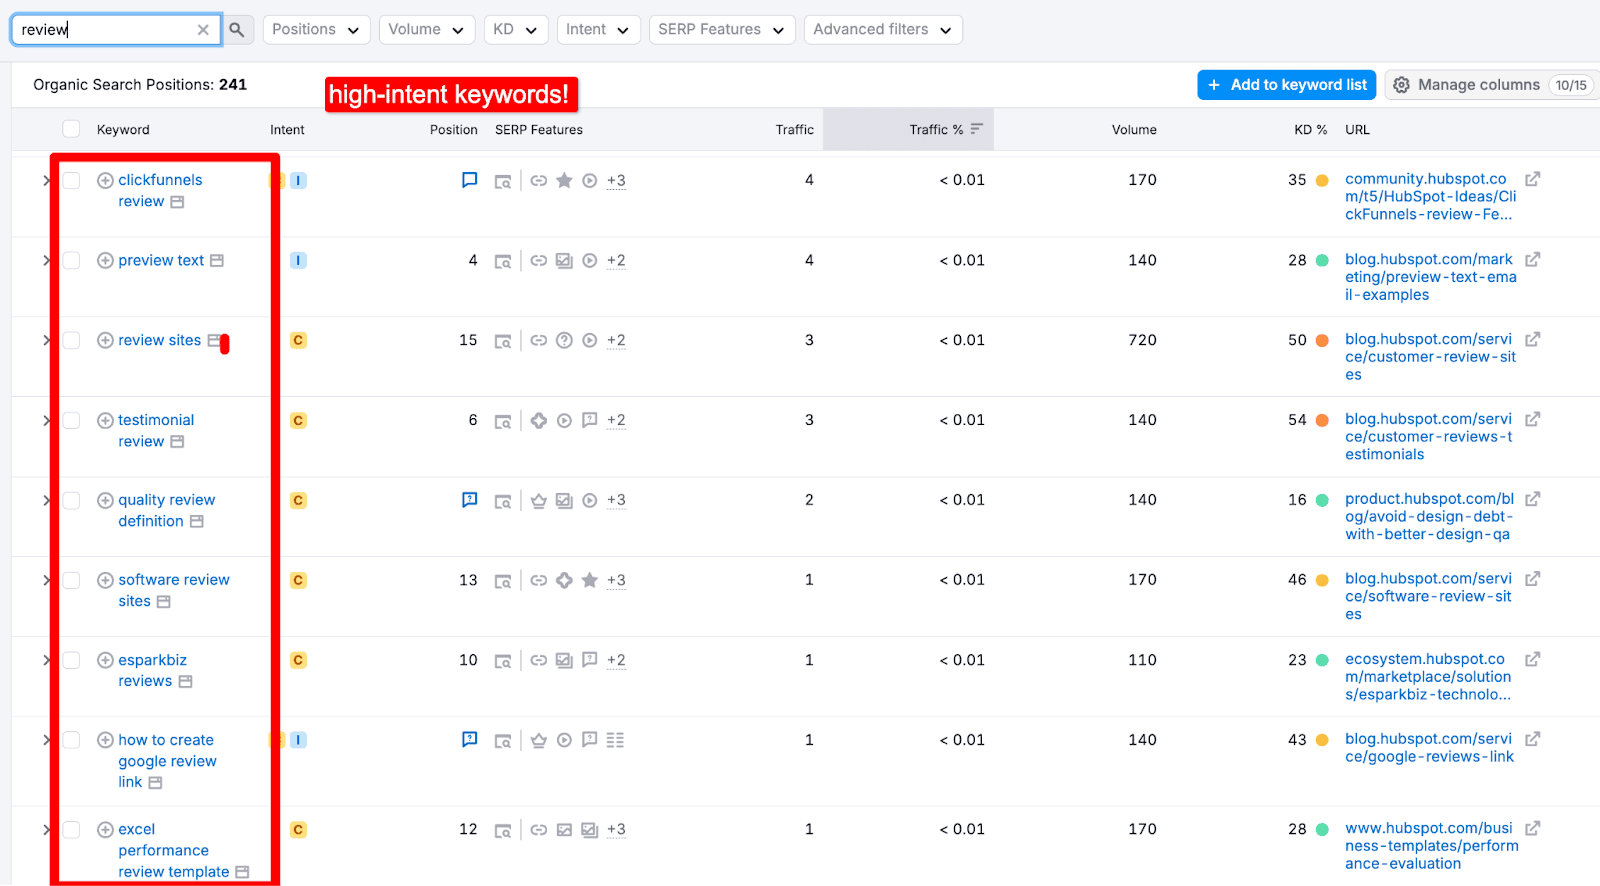Click video icon in testimonial review row

pyautogui.click(x=564, y=421)
